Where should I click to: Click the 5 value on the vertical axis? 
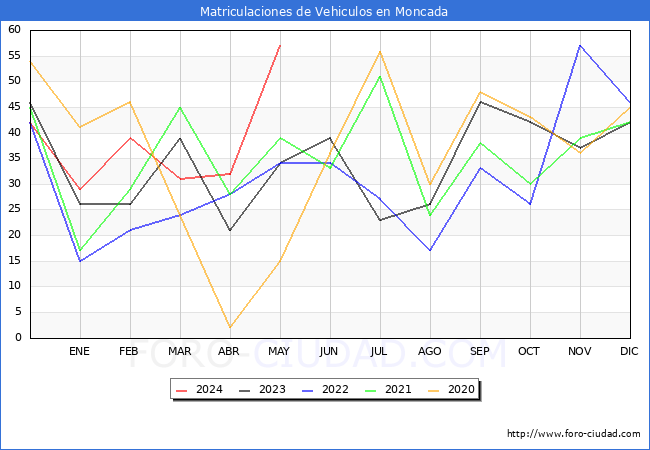[x=18, y=312]
